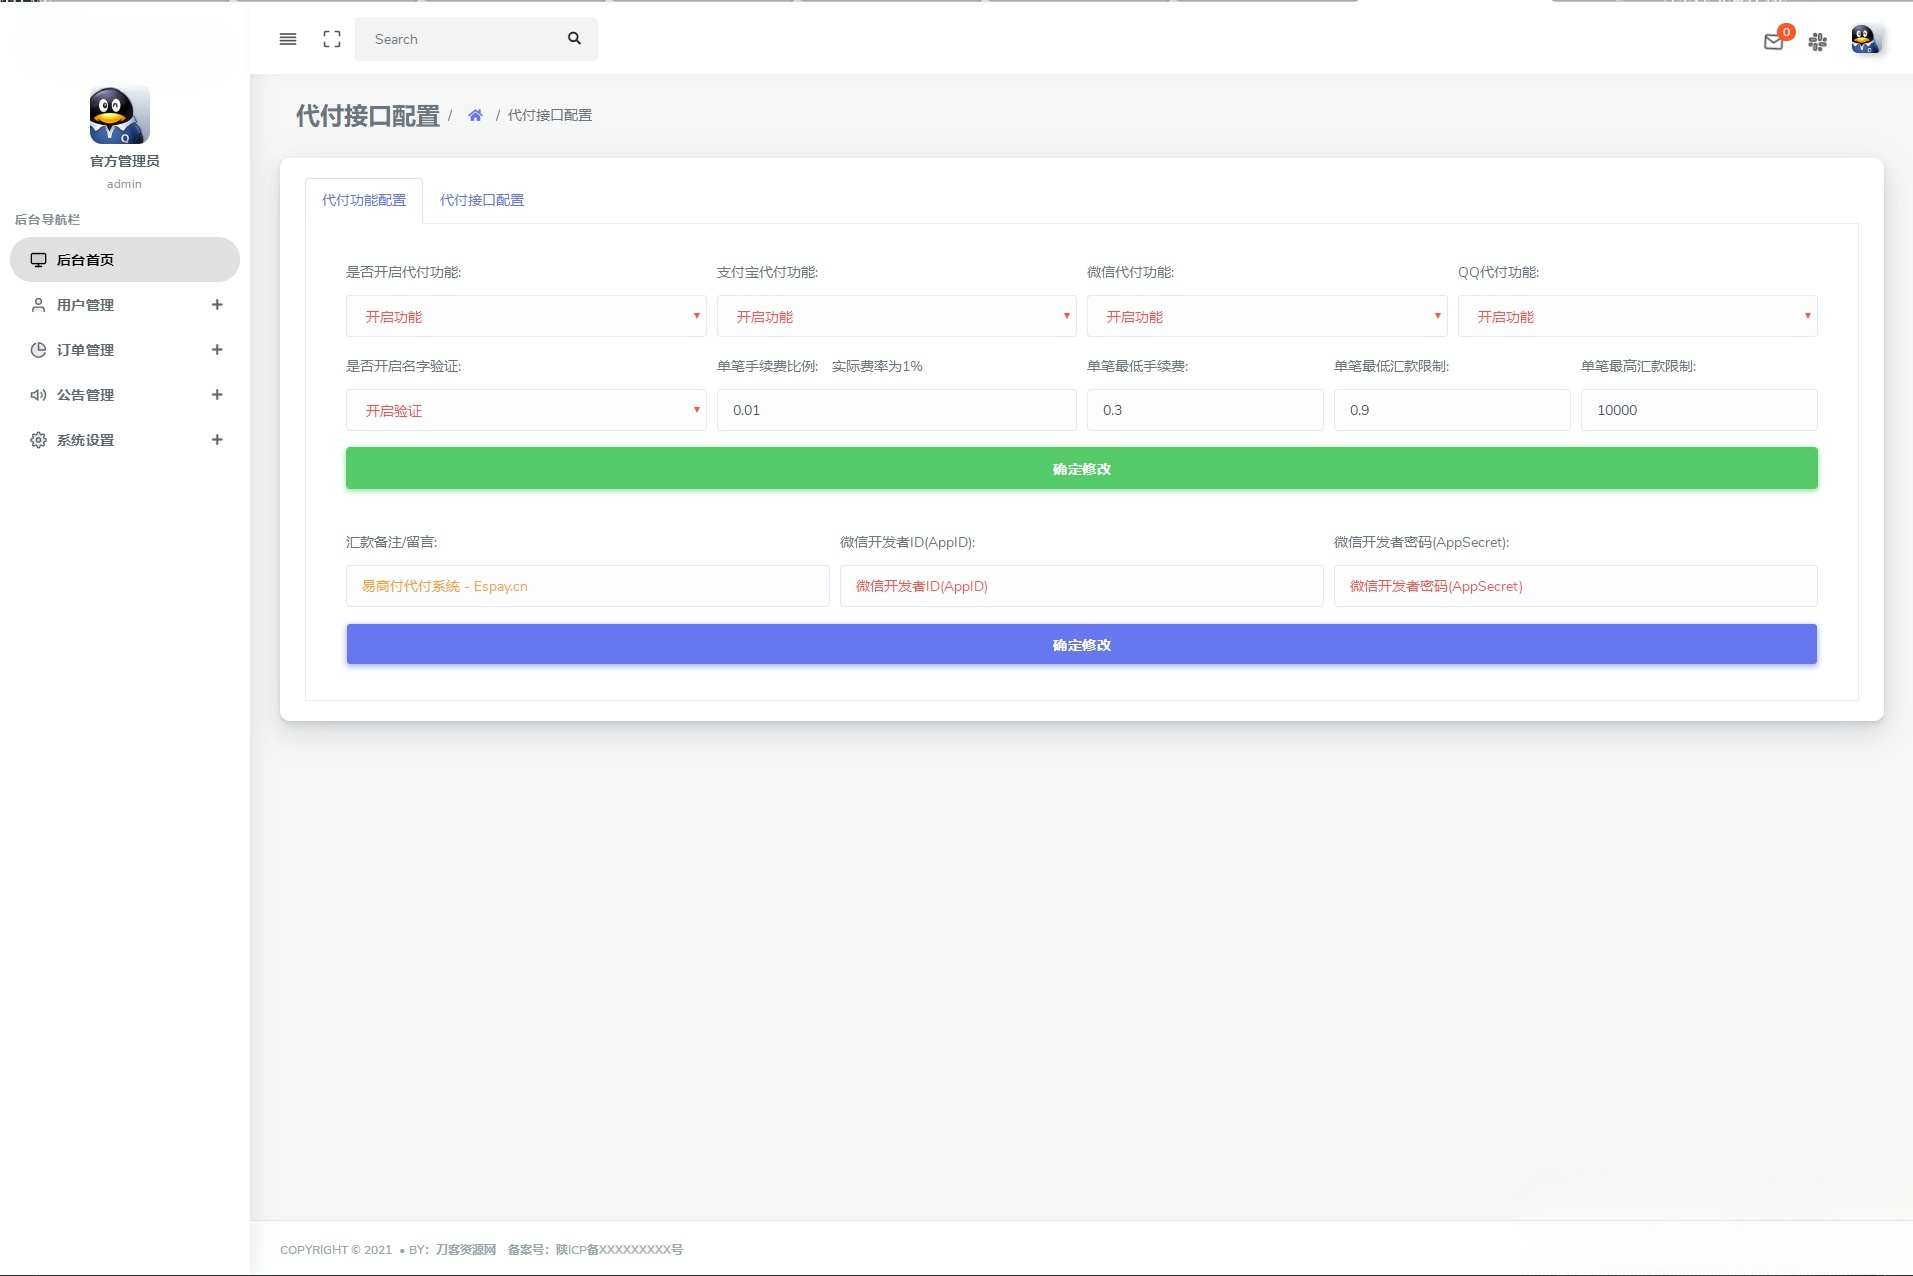Click the fullscreen toggle icon
1913x1276 pixels.
(x=332, y=39)
